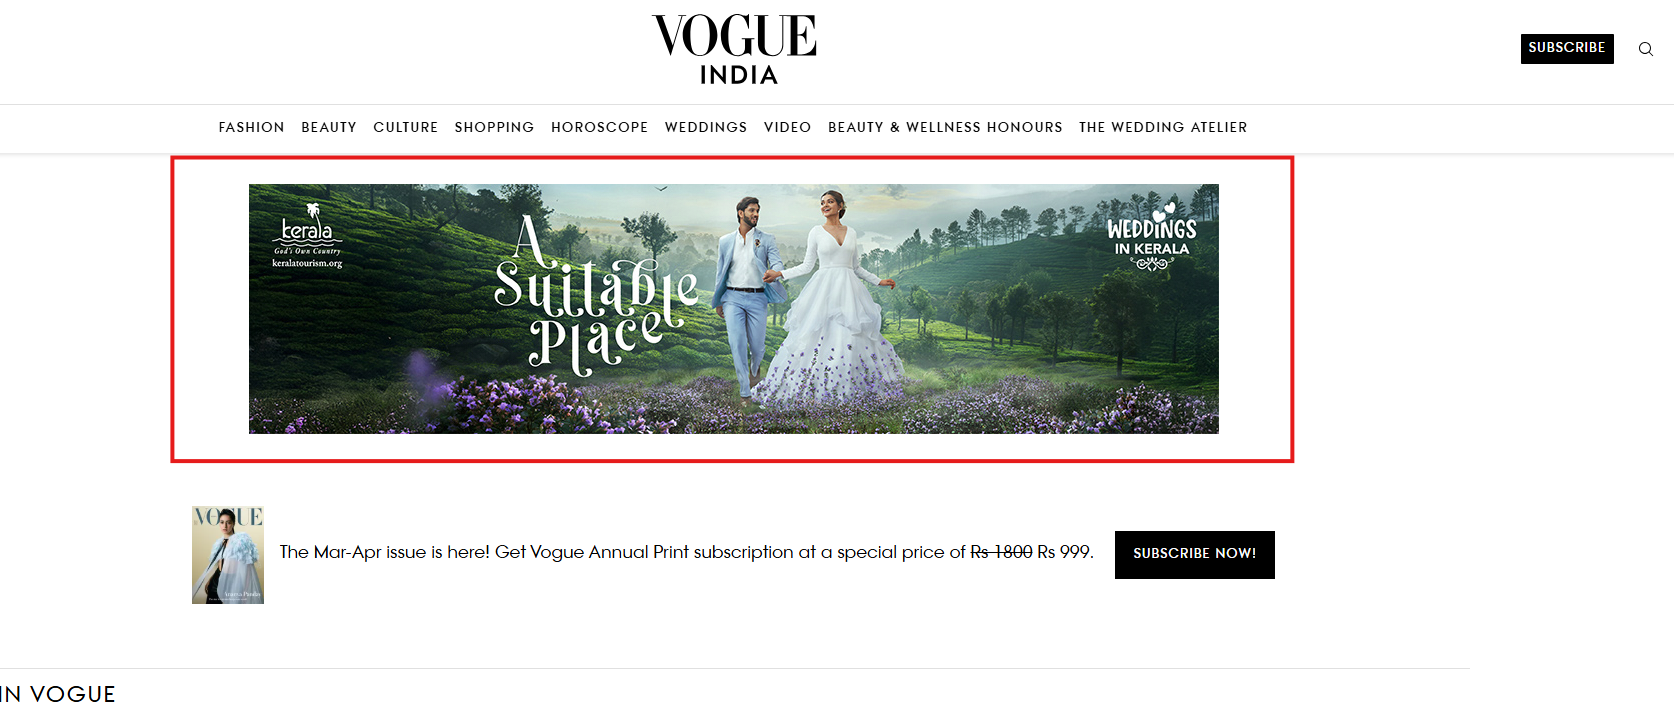Click the Subscribe button in header
The image size is (1674, 710).
tap(1567, 48)
